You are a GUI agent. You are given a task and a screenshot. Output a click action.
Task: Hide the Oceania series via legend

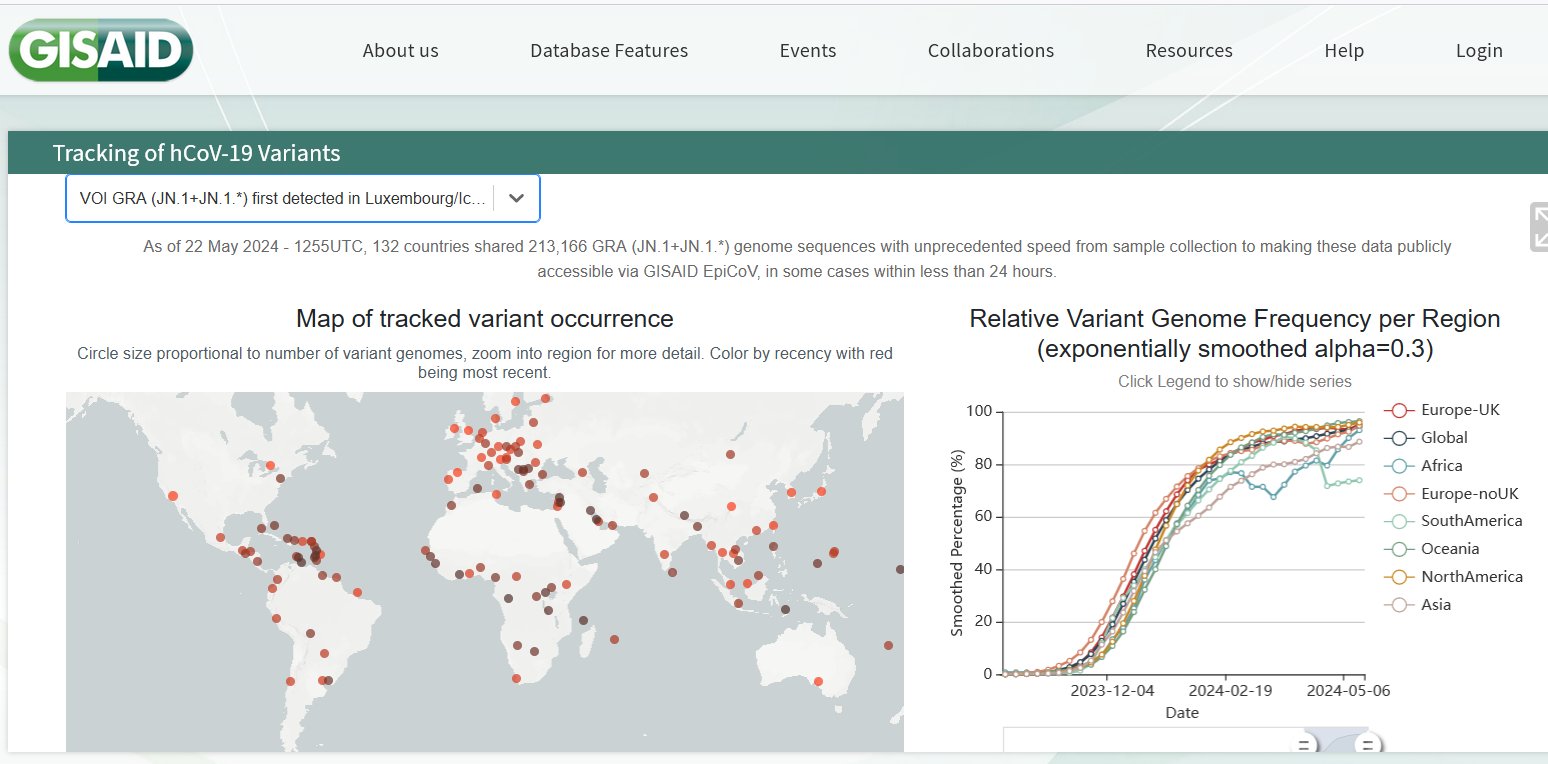tap(1399, 549)
